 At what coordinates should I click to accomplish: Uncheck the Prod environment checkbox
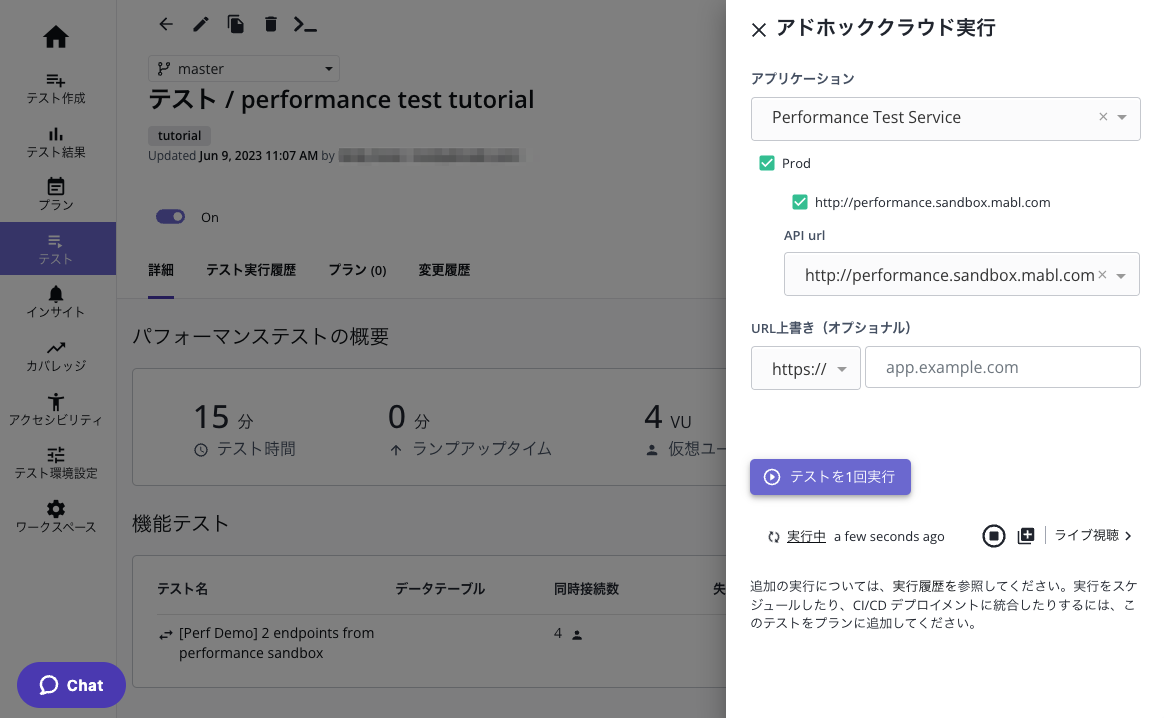pyautogui.click(x=768, y=162)
